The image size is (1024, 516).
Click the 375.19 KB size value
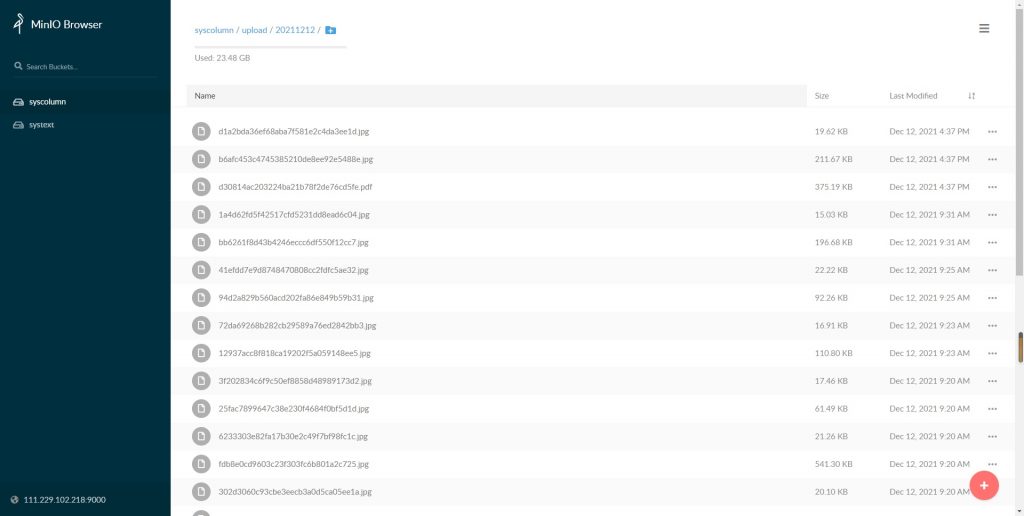point(834,187)
